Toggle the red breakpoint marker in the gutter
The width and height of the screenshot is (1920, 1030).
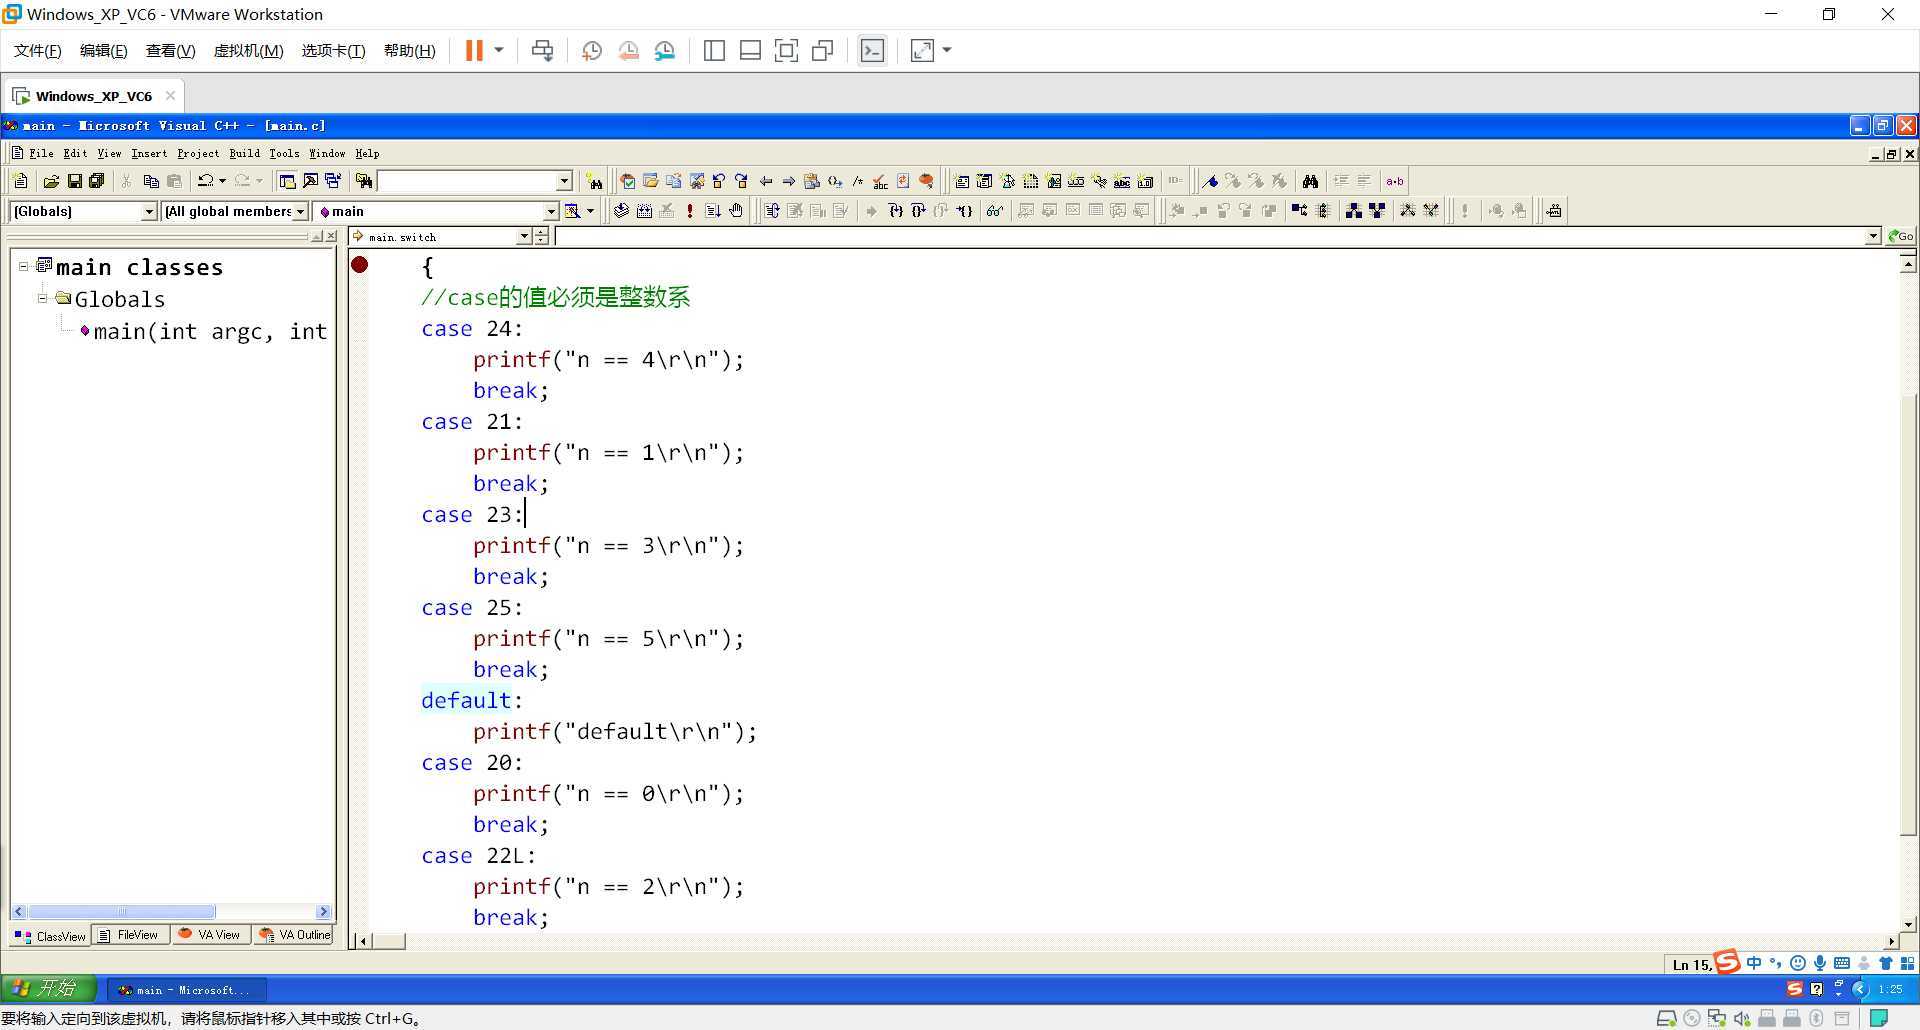pos(360,265)
